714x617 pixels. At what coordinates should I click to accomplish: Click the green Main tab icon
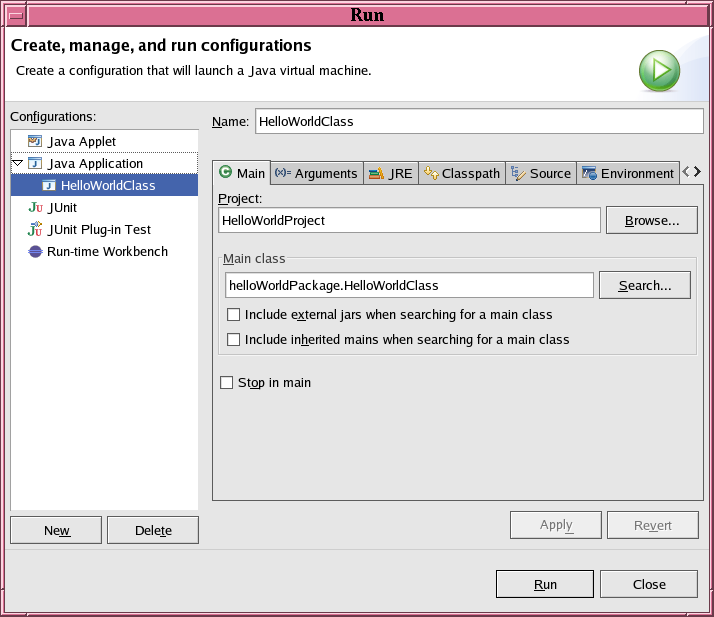pos(225,172)
